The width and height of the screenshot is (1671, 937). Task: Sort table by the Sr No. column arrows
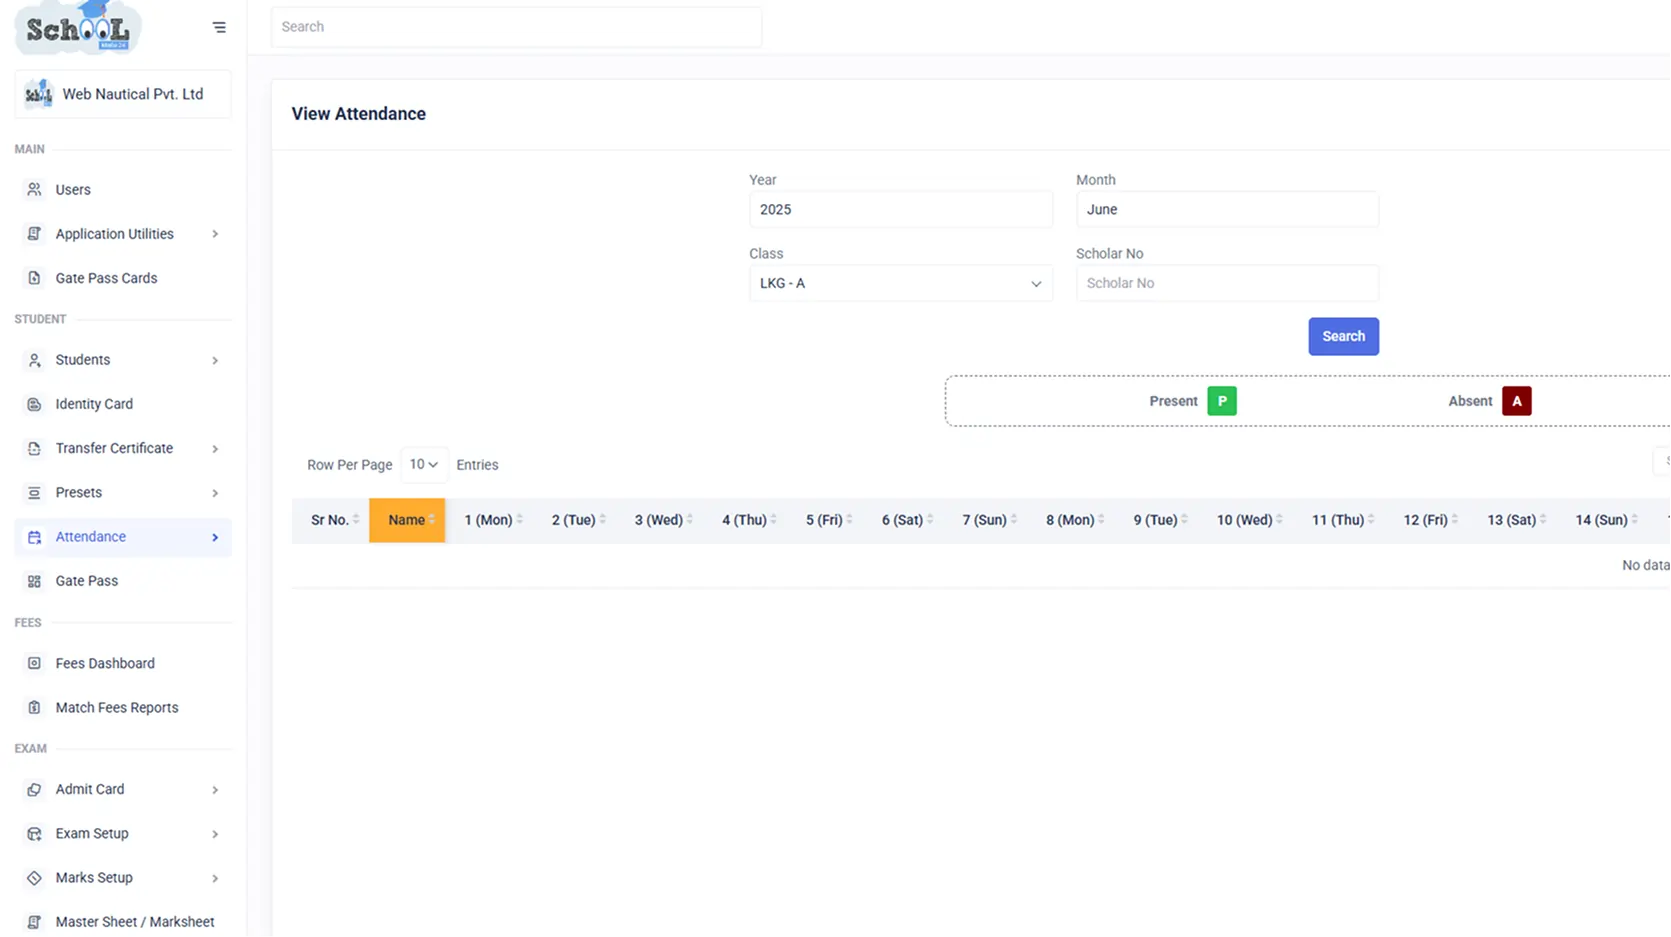[356, 520]
